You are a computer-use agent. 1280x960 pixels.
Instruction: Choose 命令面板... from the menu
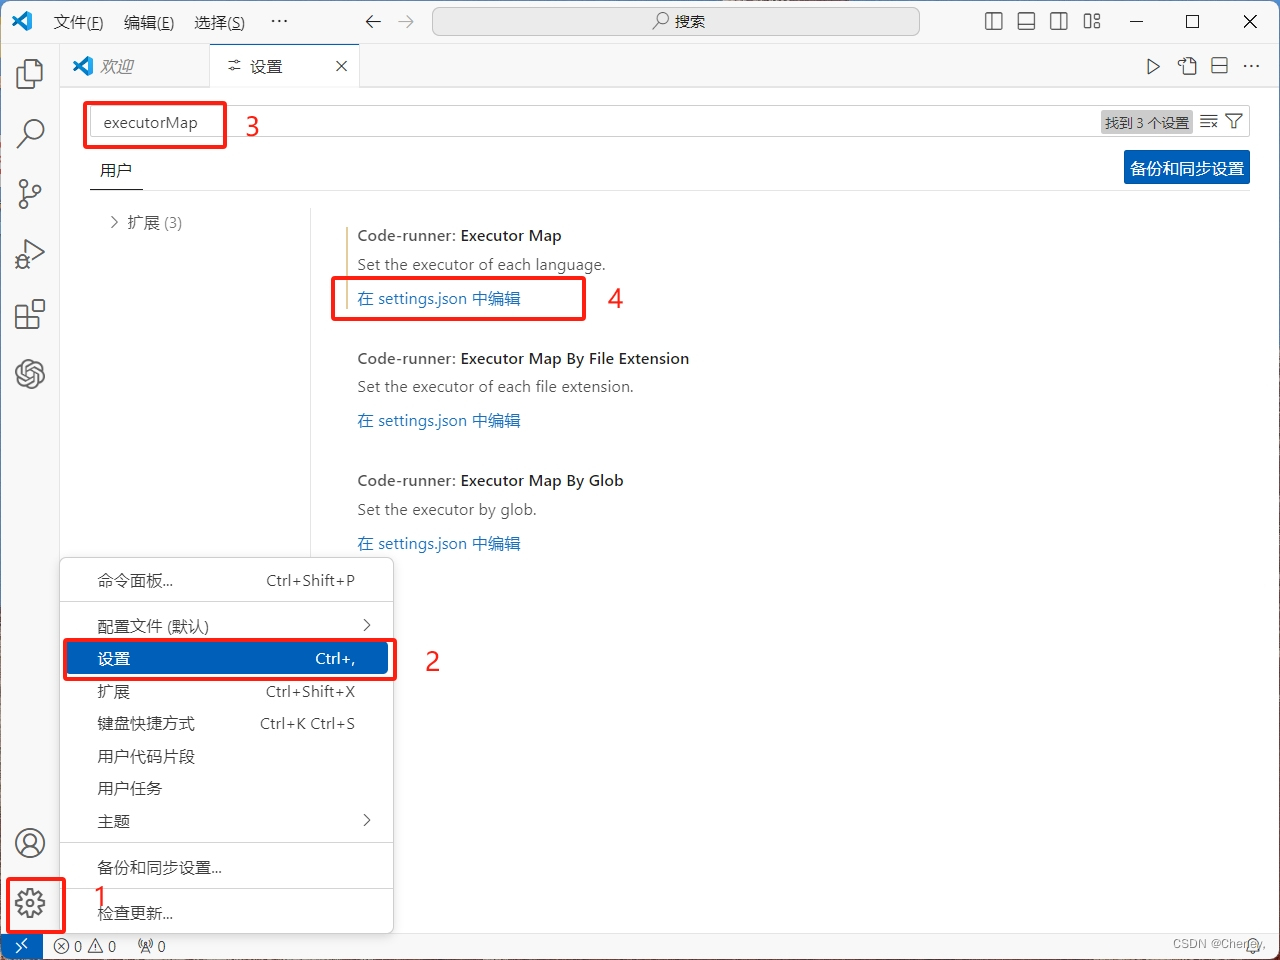coord(226,580)
